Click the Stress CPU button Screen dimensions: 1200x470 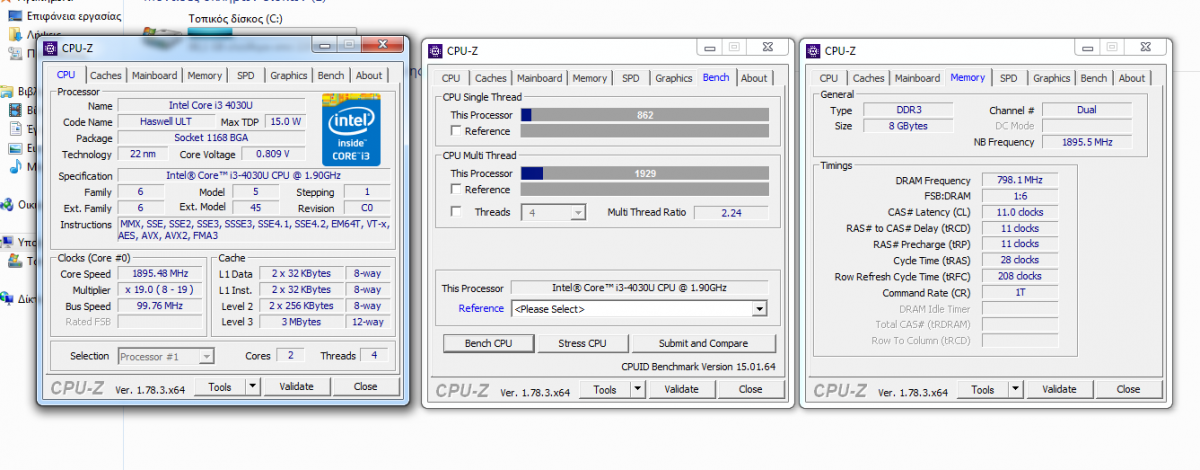point(582,343)
